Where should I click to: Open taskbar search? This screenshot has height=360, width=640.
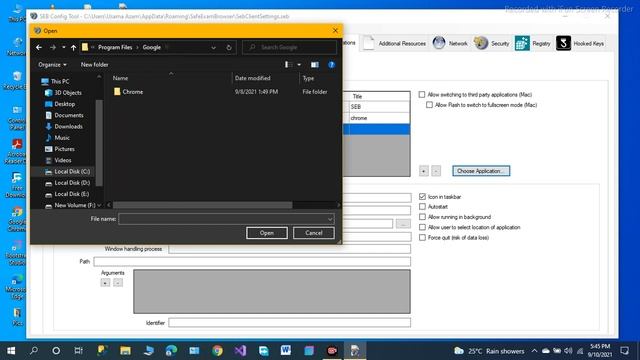click(34, 351)
